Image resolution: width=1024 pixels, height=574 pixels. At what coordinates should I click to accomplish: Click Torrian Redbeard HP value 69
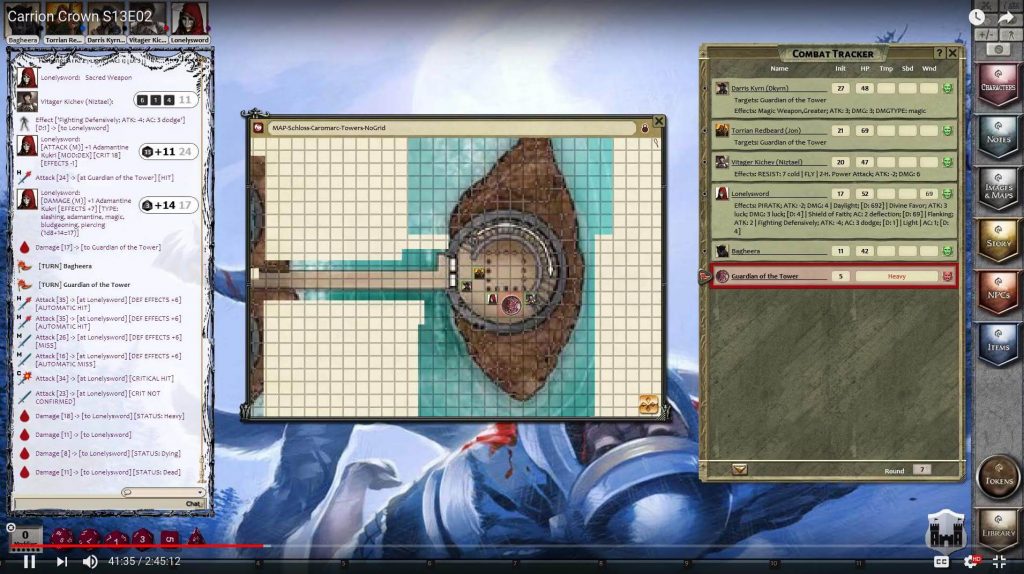[x=865, y=131]
